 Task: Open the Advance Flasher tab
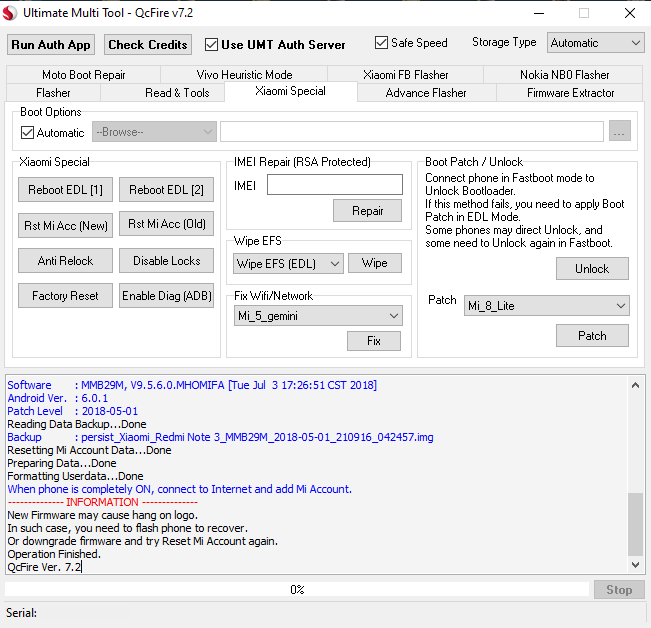pos(426,93)
